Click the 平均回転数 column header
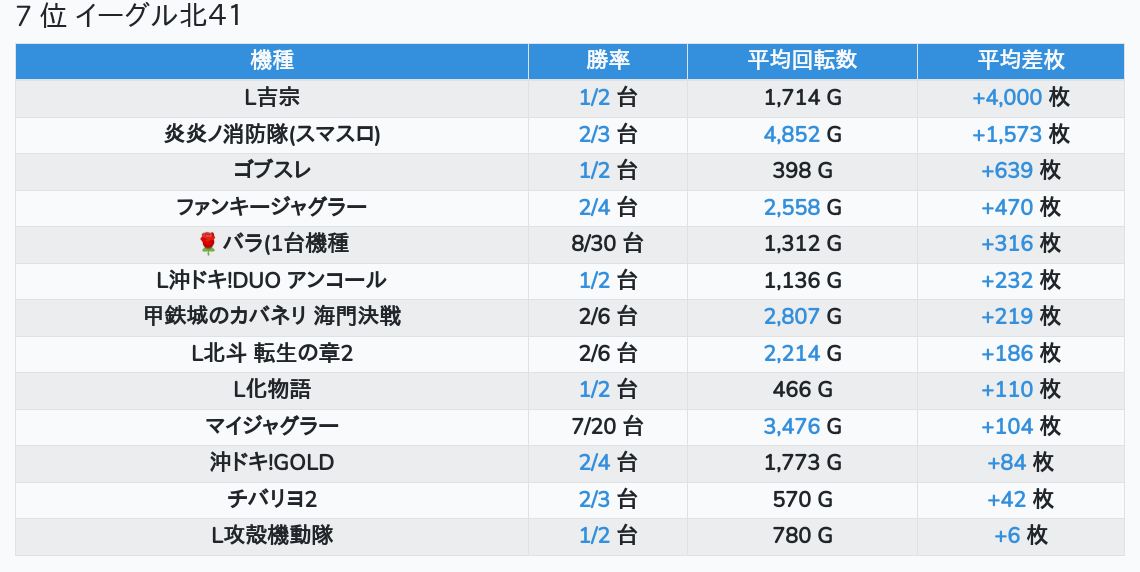Image resolution: width=1140 pixels, height=572 pixels. 802,60
